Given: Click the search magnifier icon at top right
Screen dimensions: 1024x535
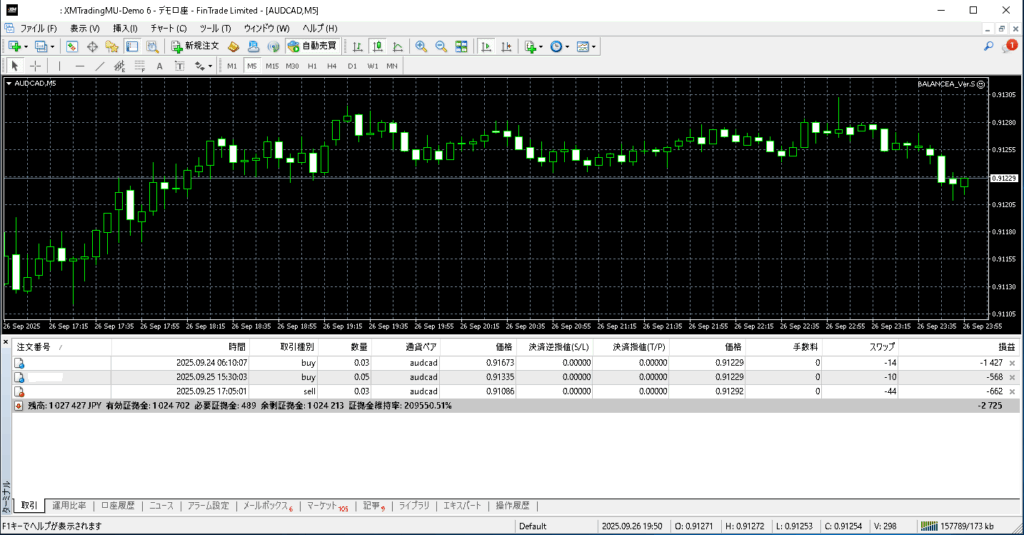Looking at the screenshot, I should coord(989,46).
